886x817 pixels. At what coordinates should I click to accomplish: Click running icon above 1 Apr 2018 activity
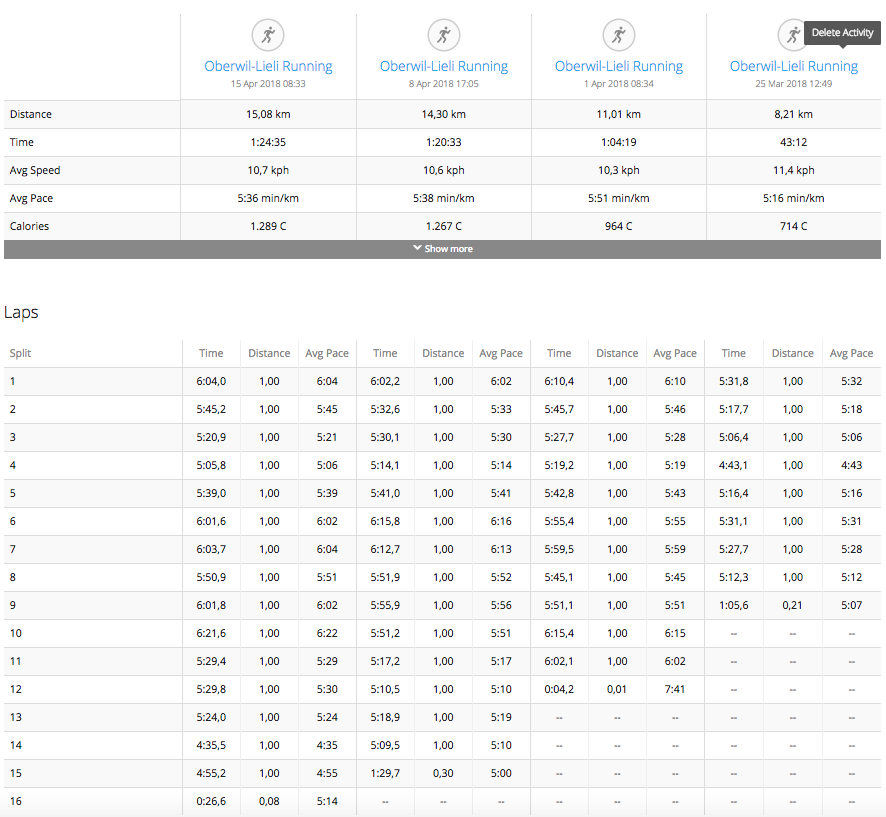619,35
